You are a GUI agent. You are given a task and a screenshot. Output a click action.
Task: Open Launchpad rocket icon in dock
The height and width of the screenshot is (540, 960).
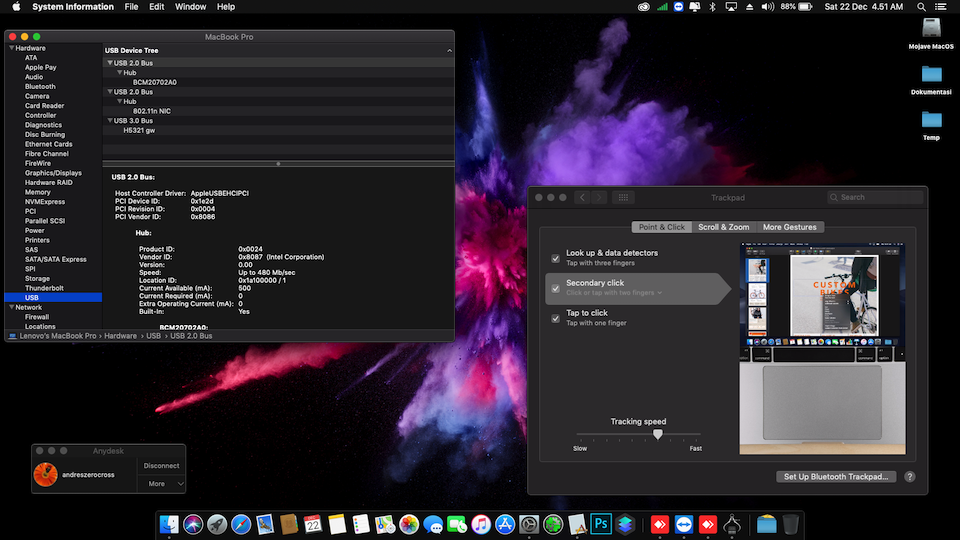click(x=217, y=525)
